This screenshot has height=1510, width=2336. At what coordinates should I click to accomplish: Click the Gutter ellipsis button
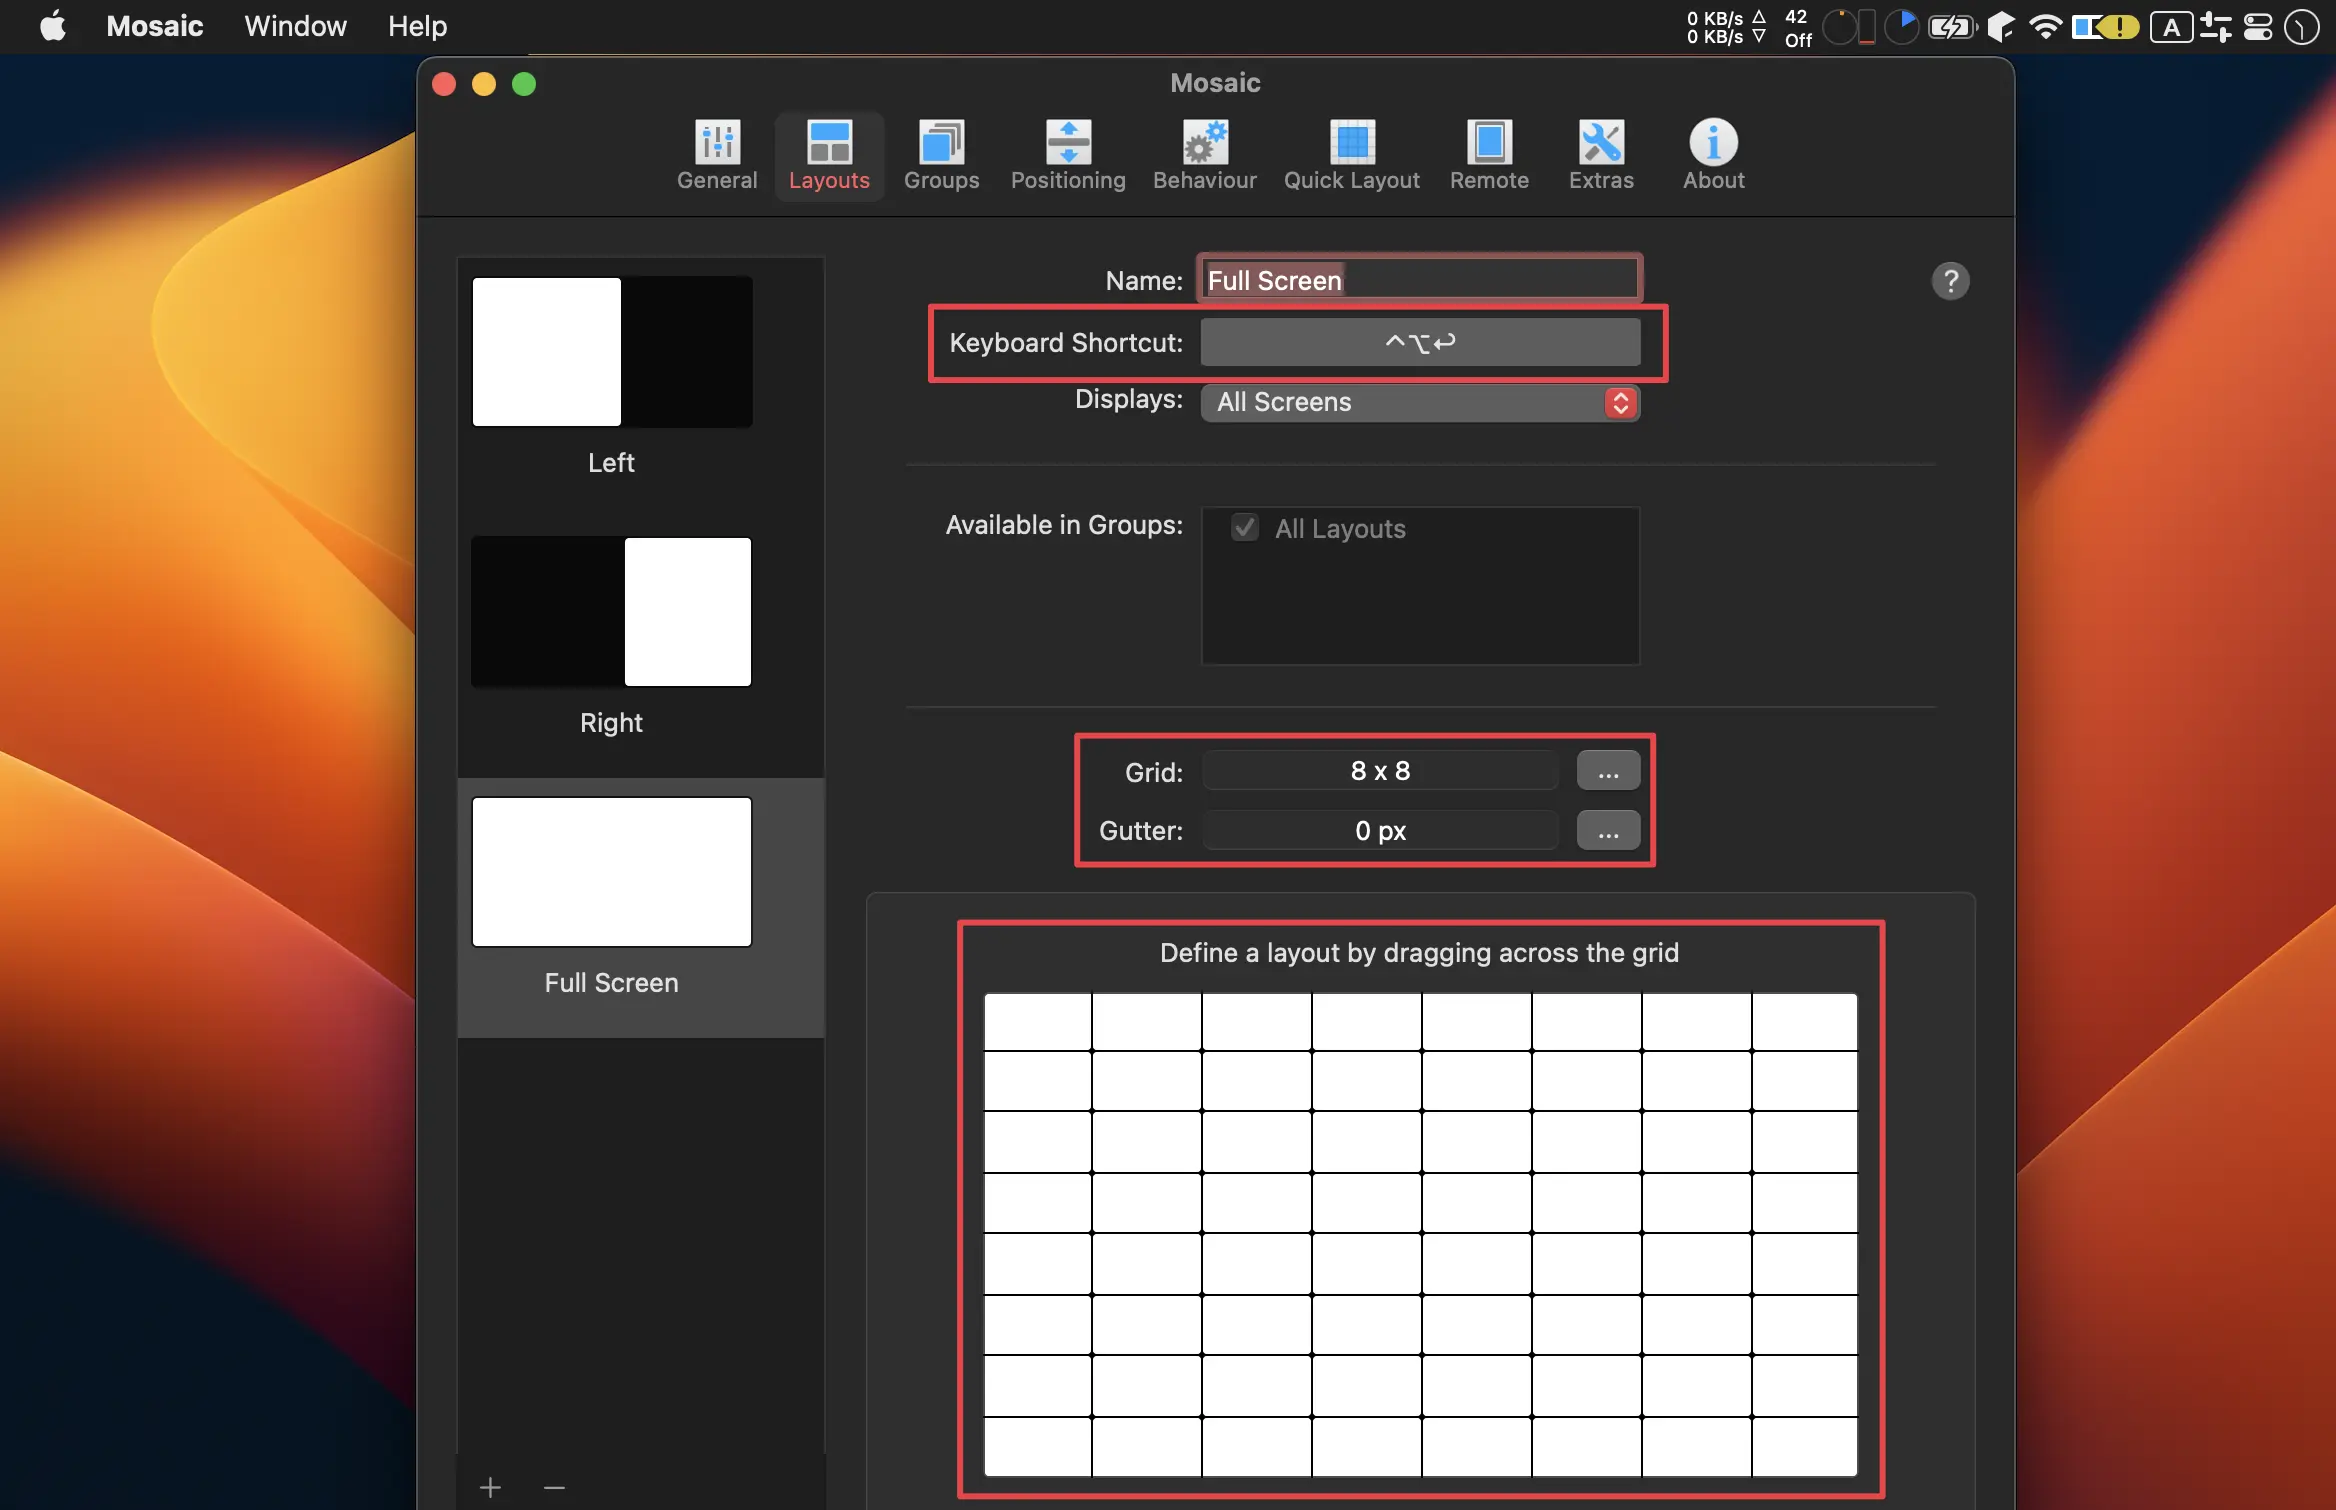1607,831
